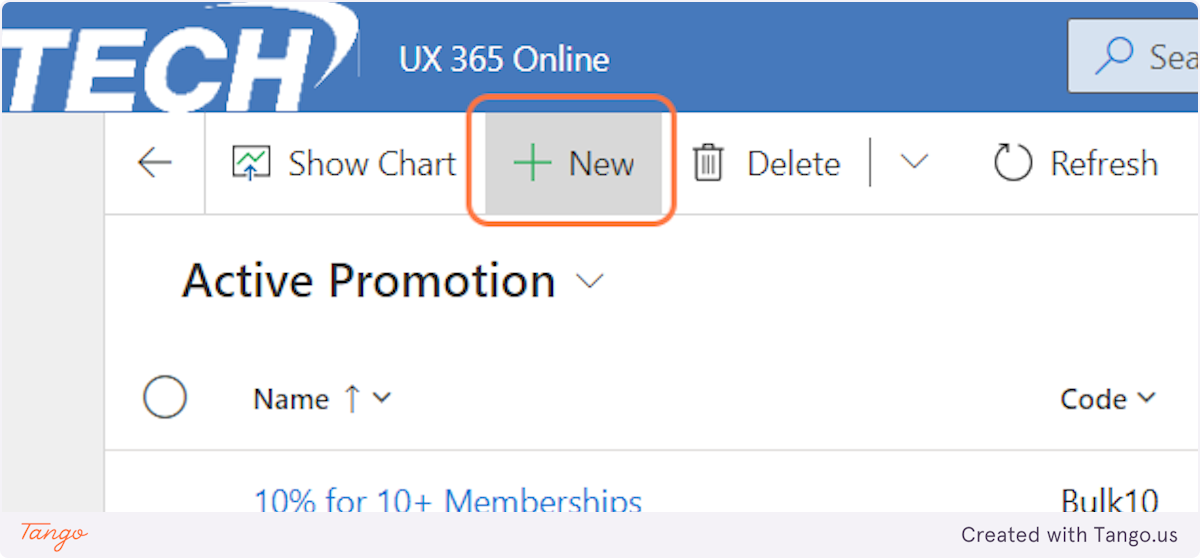Open the Active Promotion view selector
This screenshot has height=558, width=1200.
click(x=591, y=282)
